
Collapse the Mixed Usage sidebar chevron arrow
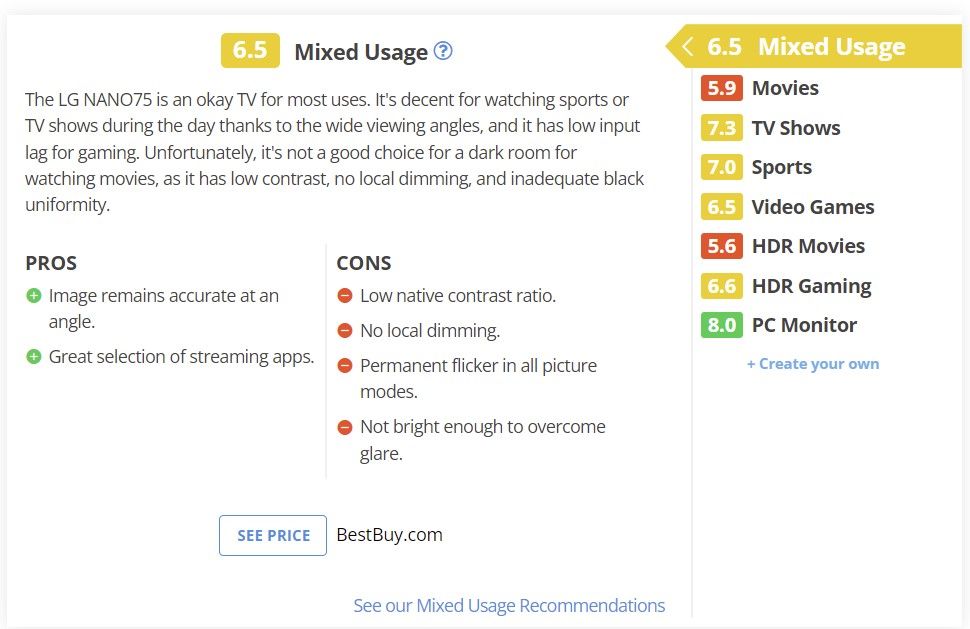(x=686, y=47)
